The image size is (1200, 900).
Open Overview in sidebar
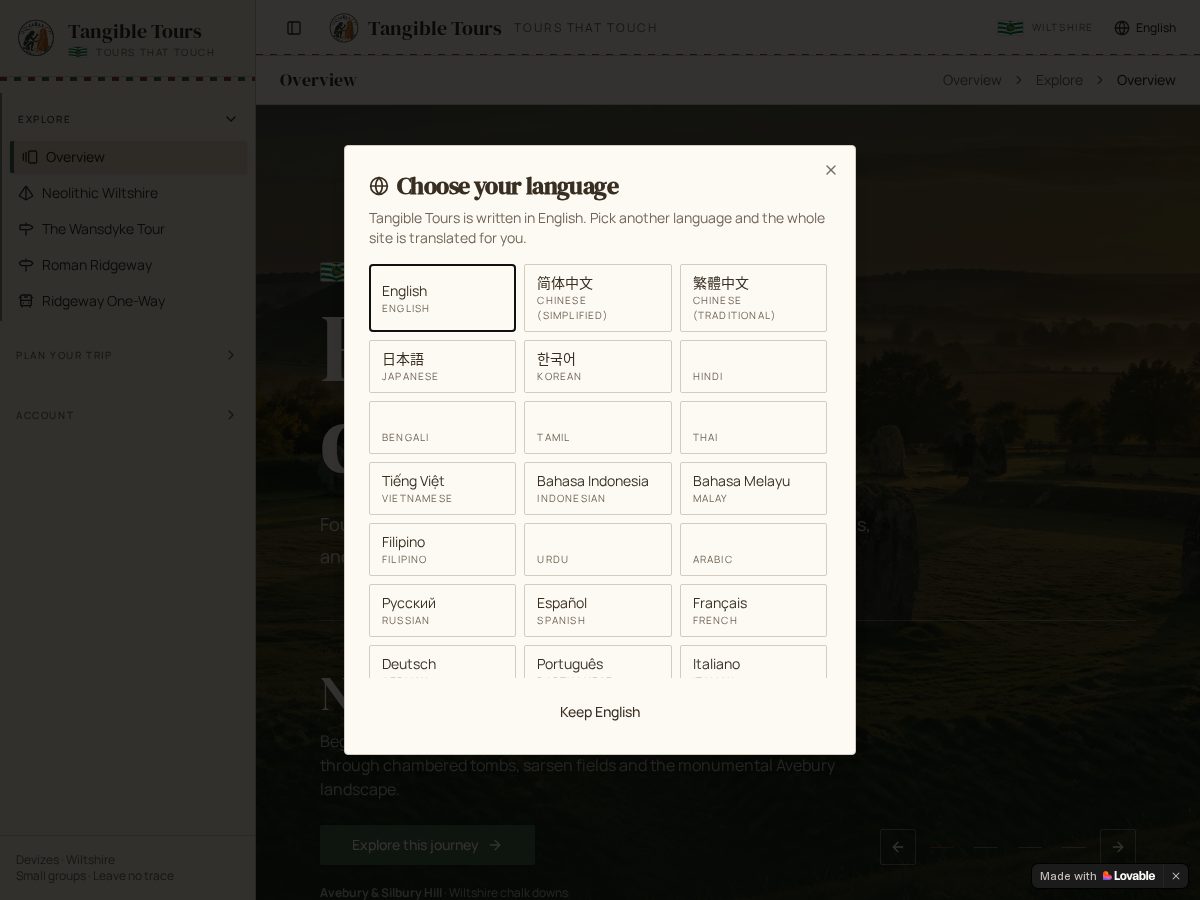129,157
